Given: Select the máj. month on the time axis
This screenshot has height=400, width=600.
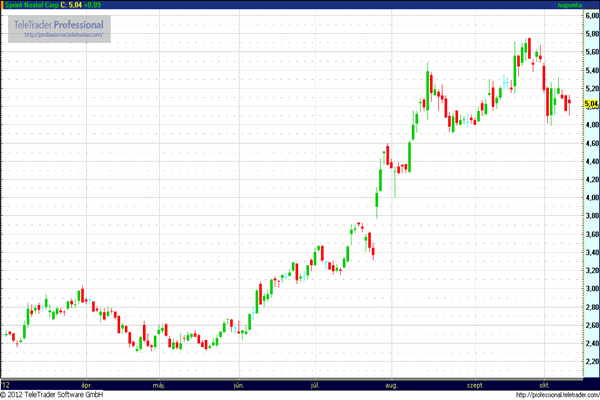Looking at the screenshot, I should pos(158,383).
